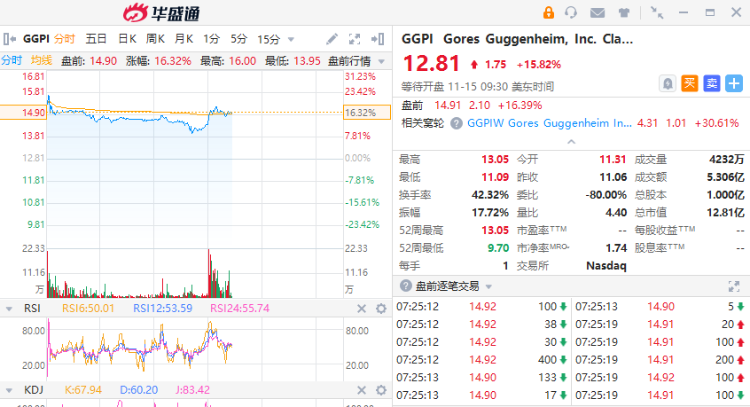Click the 14.90 price marker on chart axis
Viewport: 750px width, 407px height.
[x=23, y=112]
